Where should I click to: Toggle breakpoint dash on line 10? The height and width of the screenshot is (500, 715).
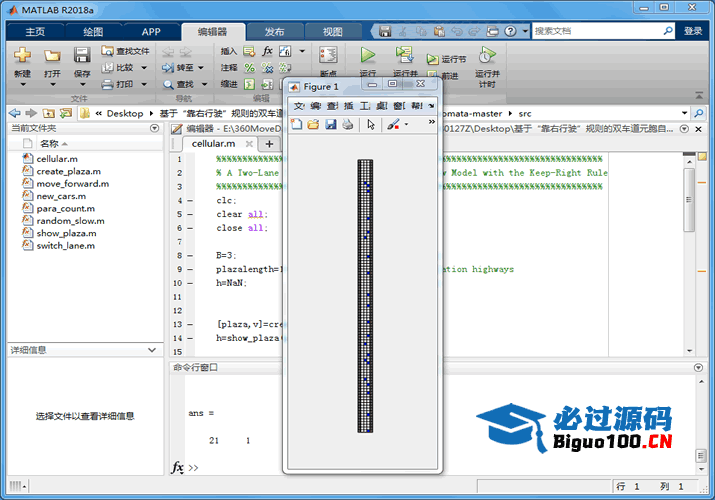point(190,283)
